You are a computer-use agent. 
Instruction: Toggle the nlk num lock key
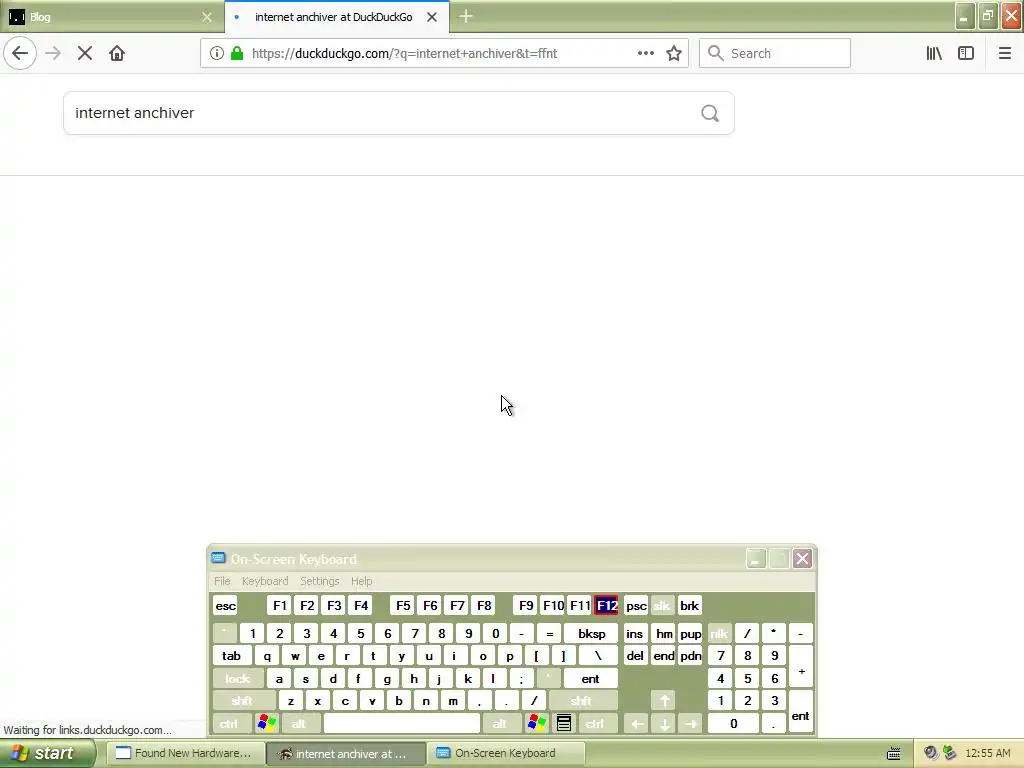coord(719,633)
